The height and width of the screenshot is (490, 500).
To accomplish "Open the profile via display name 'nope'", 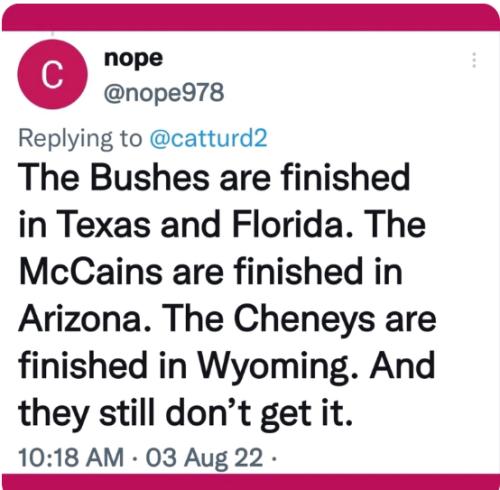I will coord(133,59).
